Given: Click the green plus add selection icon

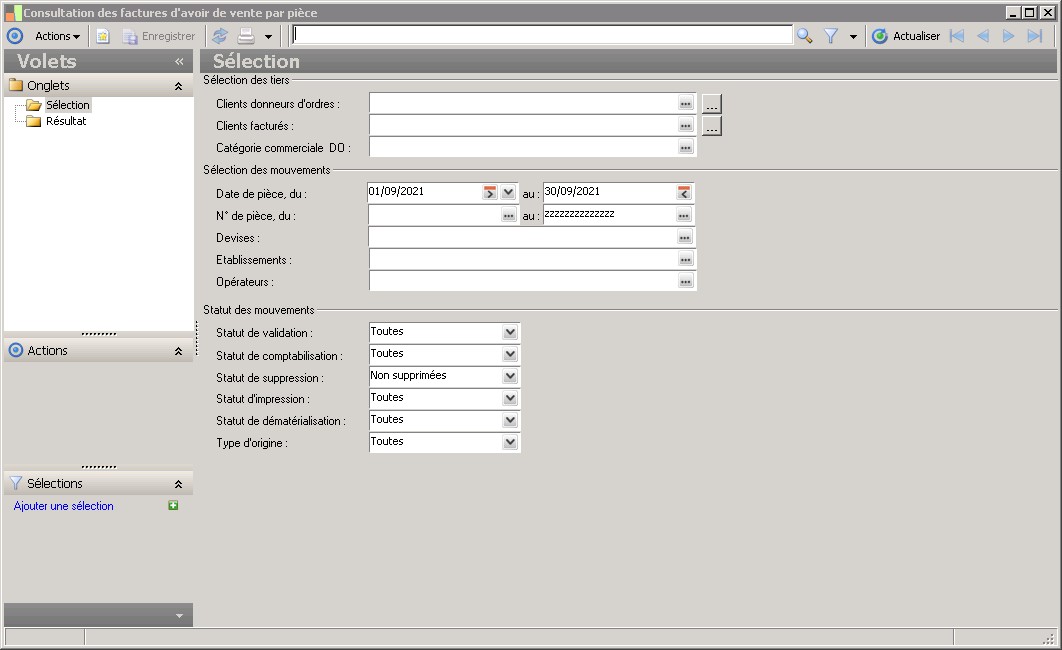Looking at the screenshot, I should [173, 505].
